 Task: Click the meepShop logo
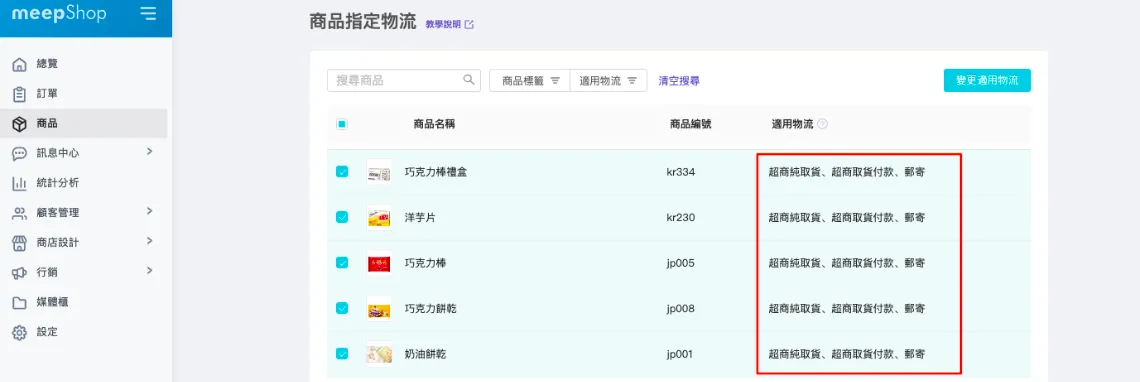click(x=59, y=14)
